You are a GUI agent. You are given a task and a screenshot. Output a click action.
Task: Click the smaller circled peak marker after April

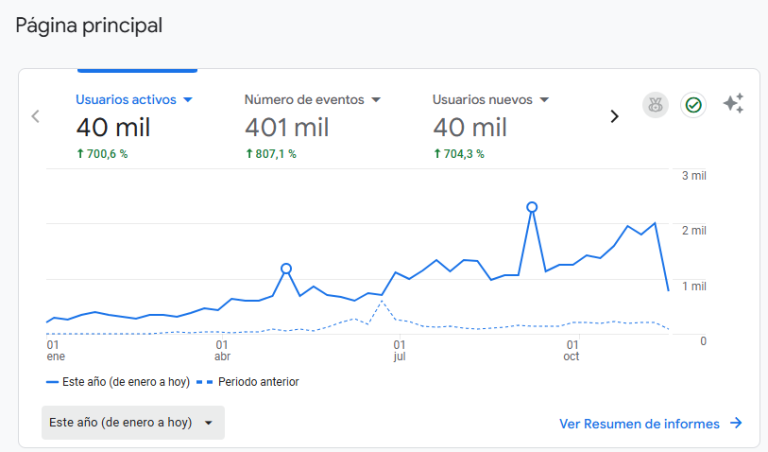287,268
